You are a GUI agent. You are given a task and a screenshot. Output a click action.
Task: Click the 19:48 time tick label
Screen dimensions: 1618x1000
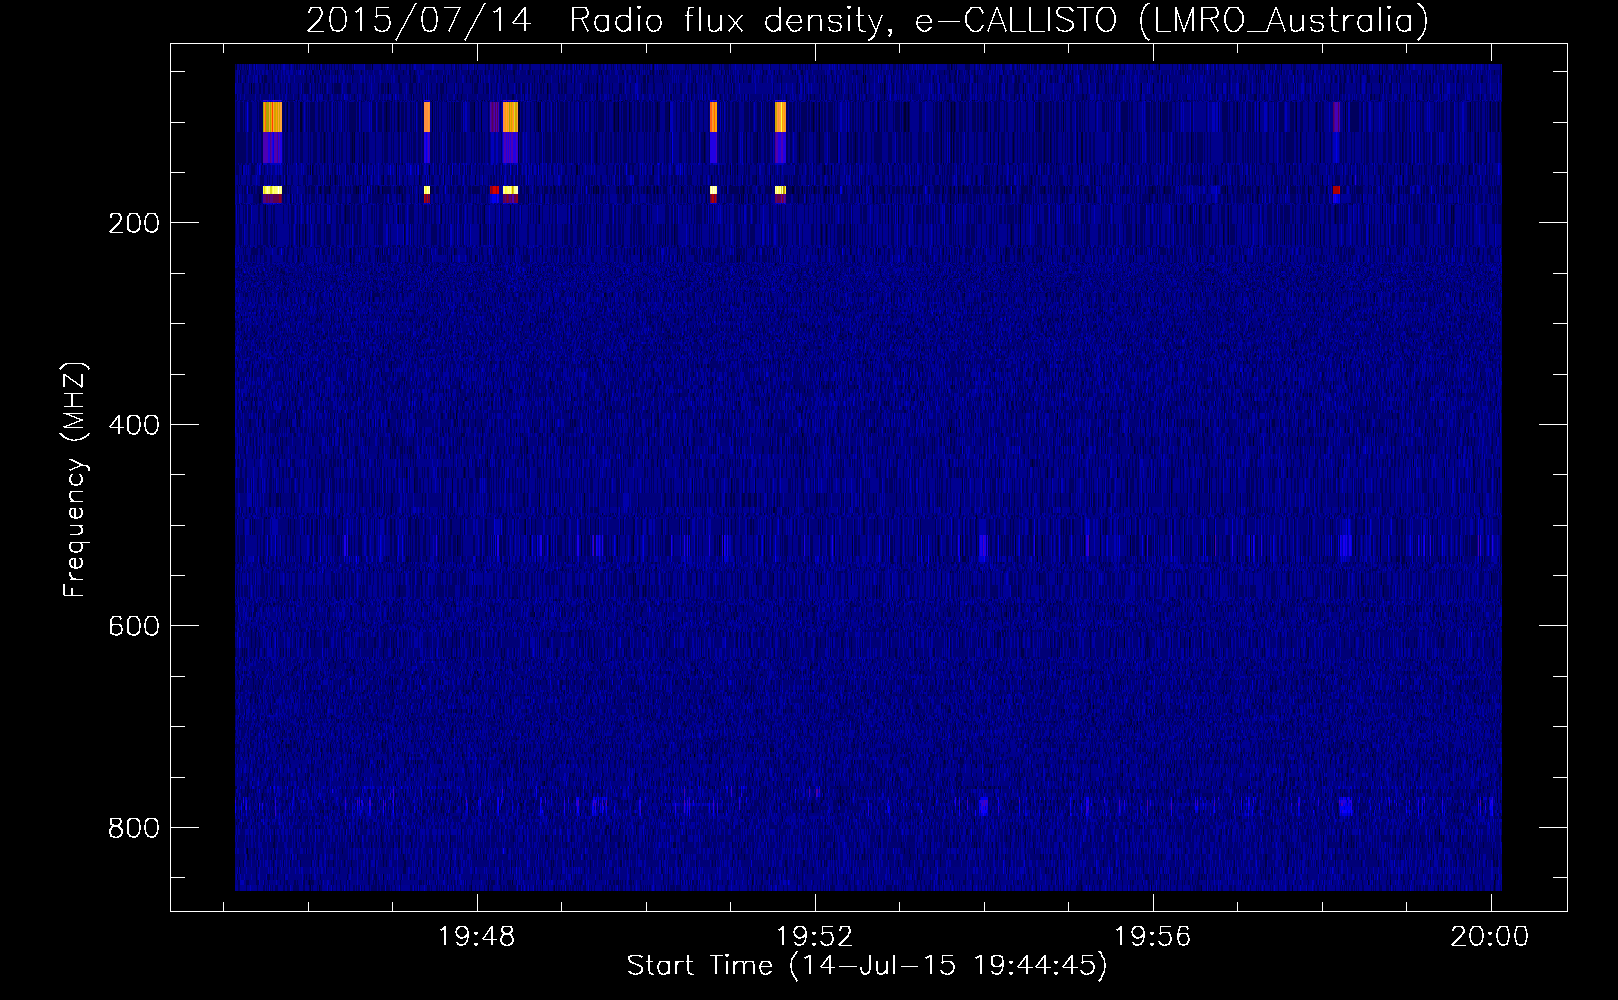[x=477, y=937]
